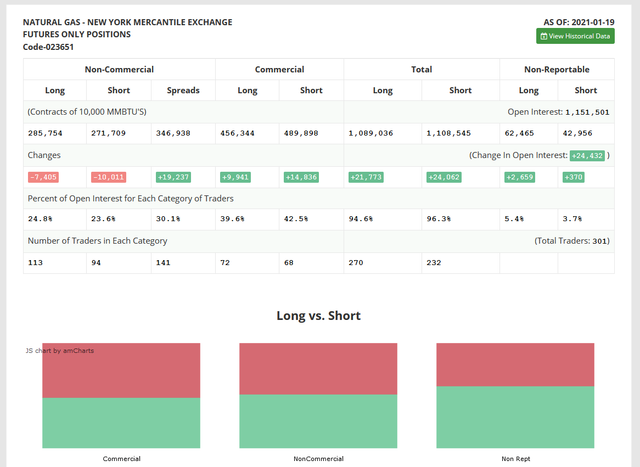Click the green +9,941 change badge
The width and height of the screenshot is (640, 467).
pyautogui.click(x=236, y=177)
